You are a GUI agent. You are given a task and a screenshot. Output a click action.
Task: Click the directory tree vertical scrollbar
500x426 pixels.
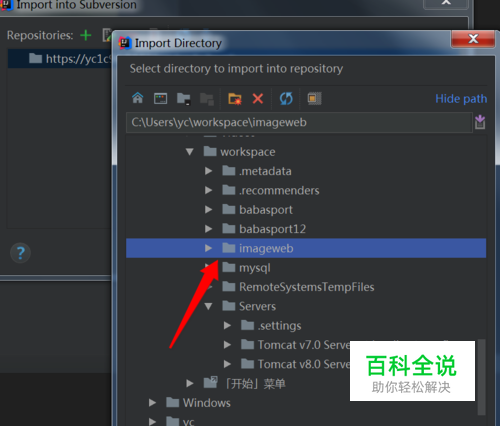pyautogui.click(x=481, y=377)
